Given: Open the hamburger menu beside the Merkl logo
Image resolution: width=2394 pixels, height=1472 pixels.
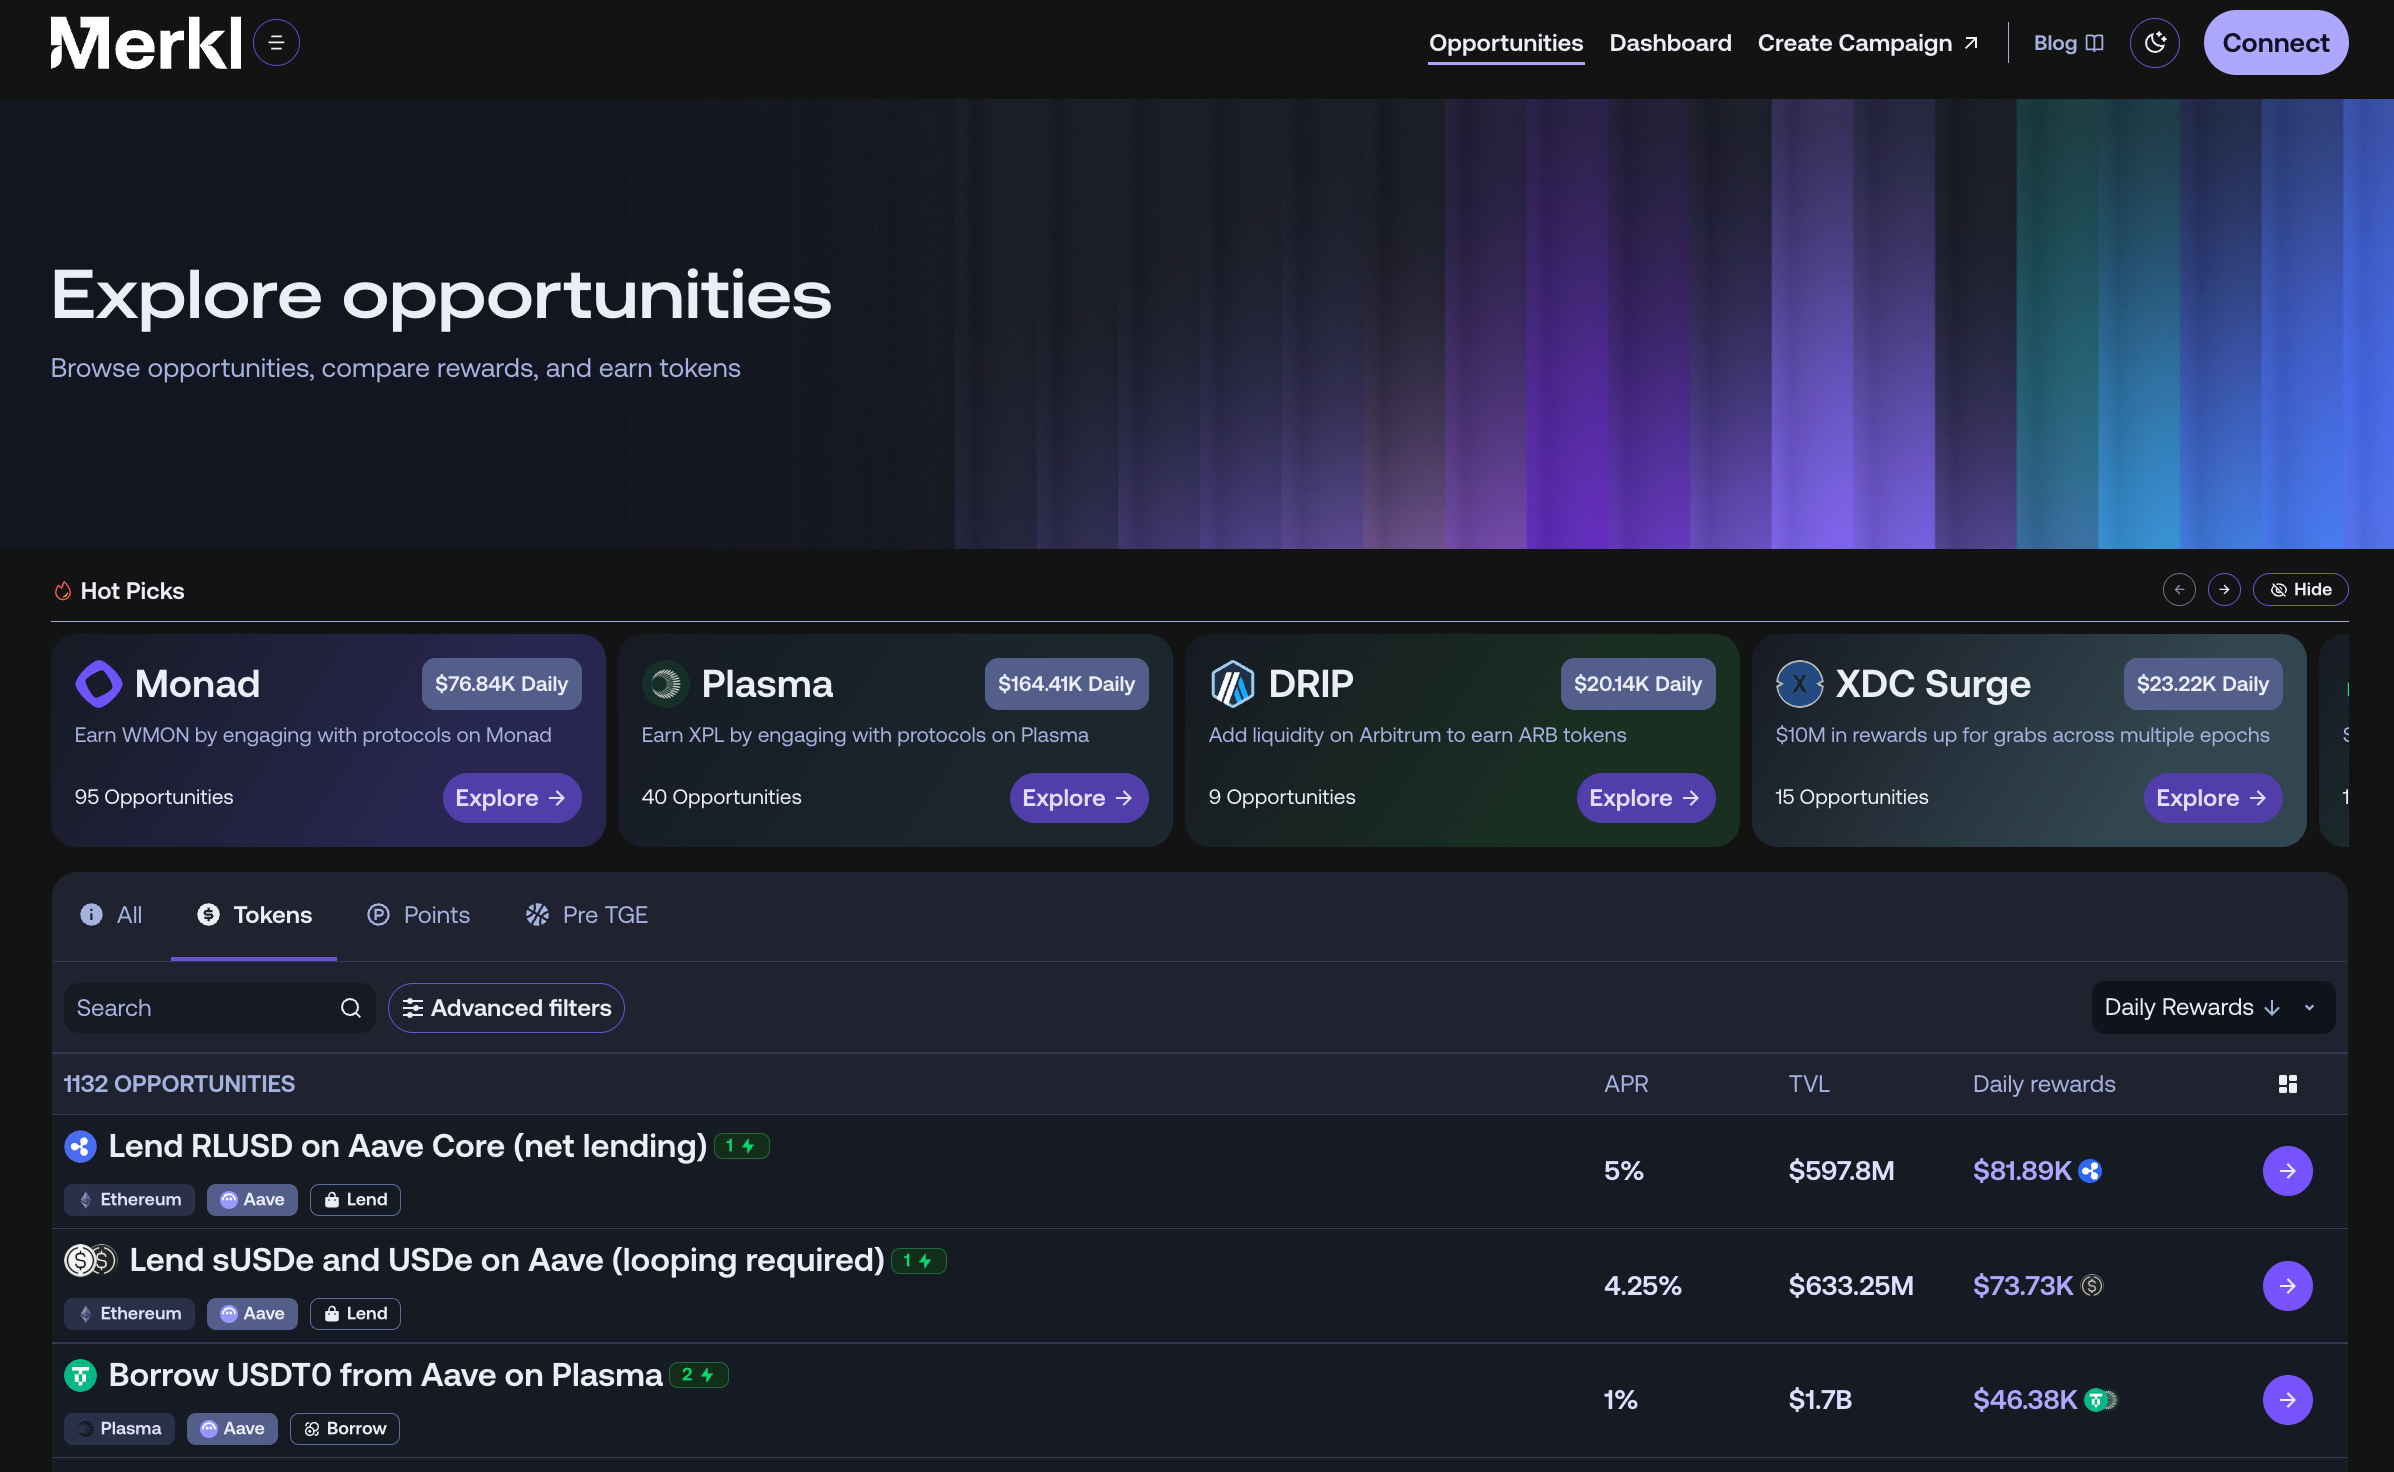Looking at the screenshot, I should (x=276, y=43).
